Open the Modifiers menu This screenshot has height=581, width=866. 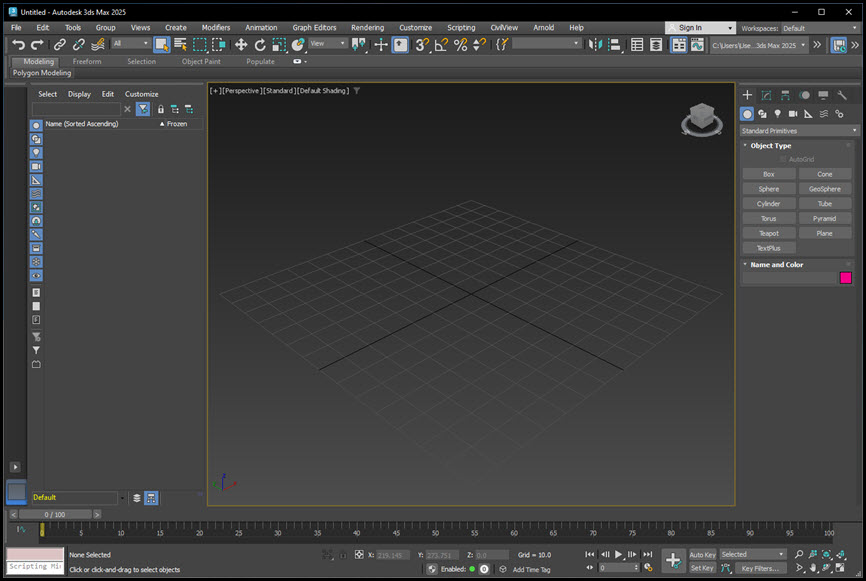point(216,28)
